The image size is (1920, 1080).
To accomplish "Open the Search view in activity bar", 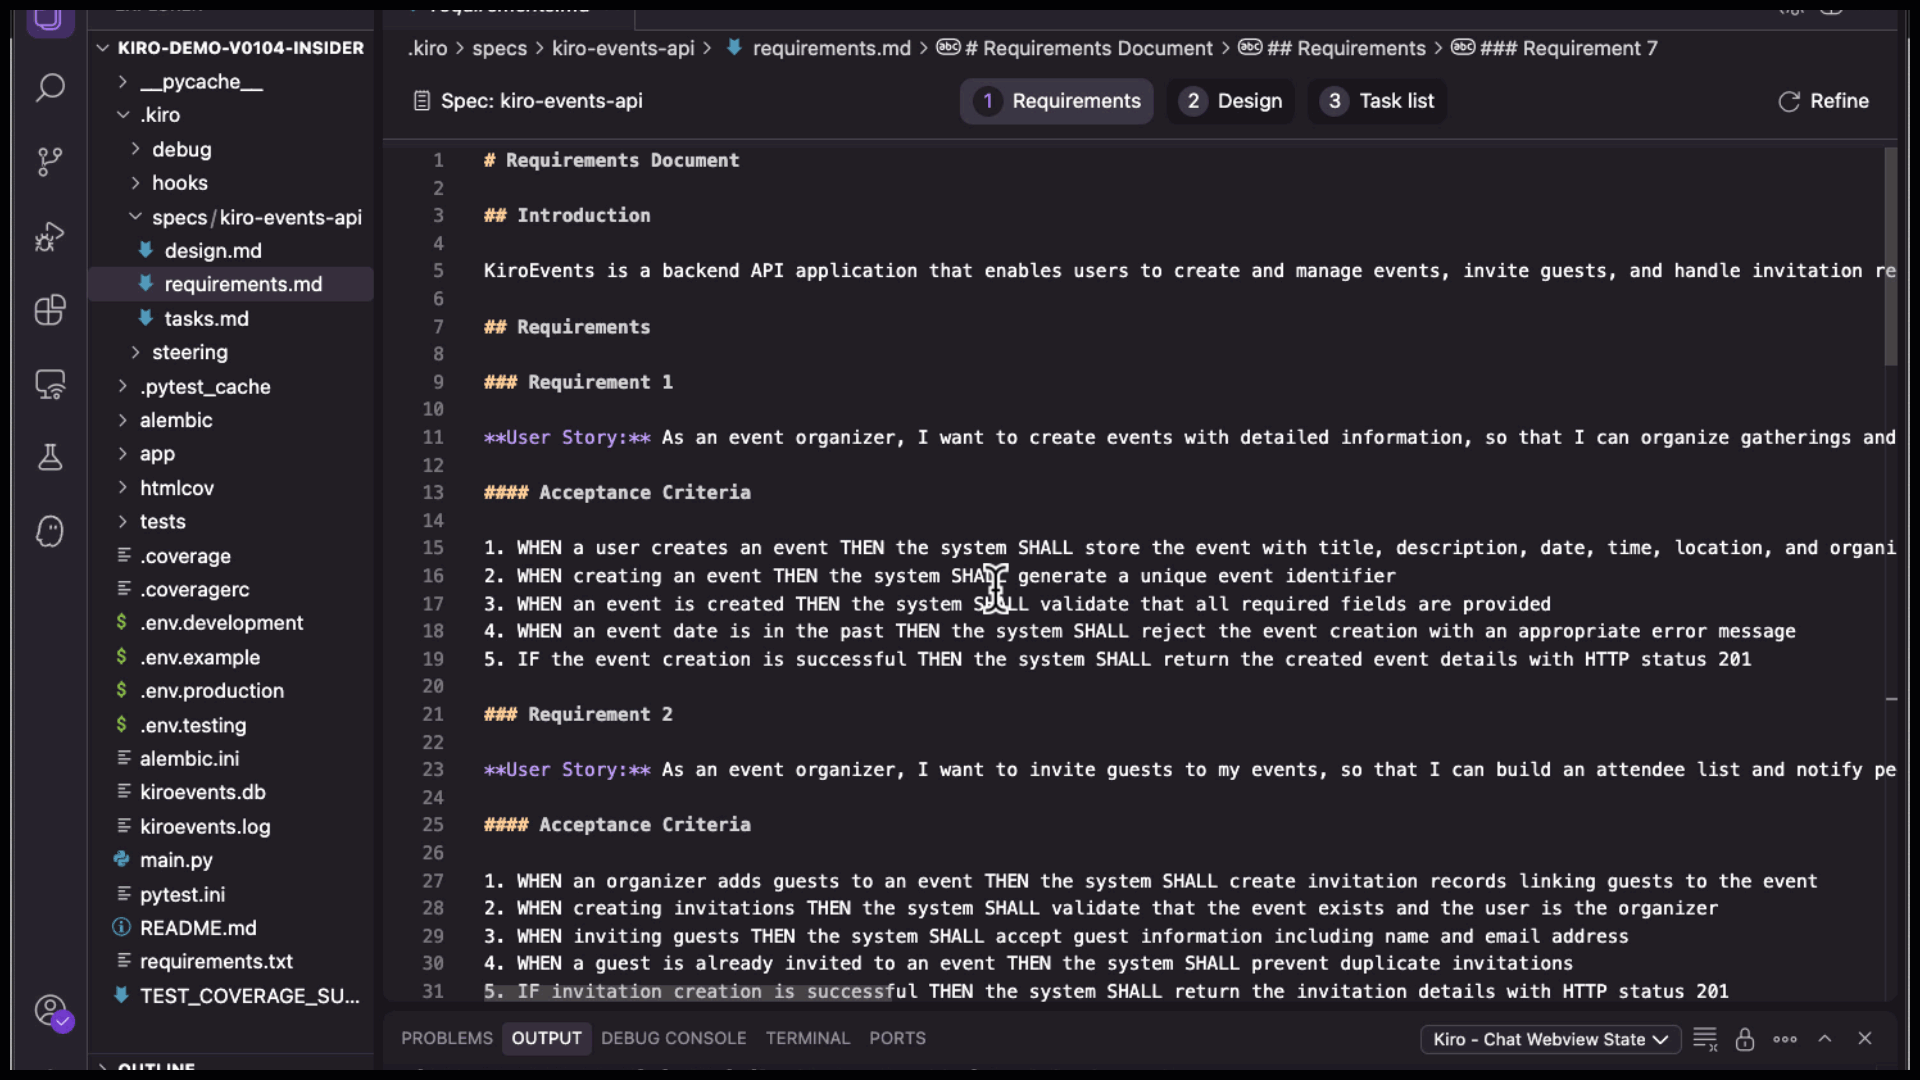I will coord(50,88).
